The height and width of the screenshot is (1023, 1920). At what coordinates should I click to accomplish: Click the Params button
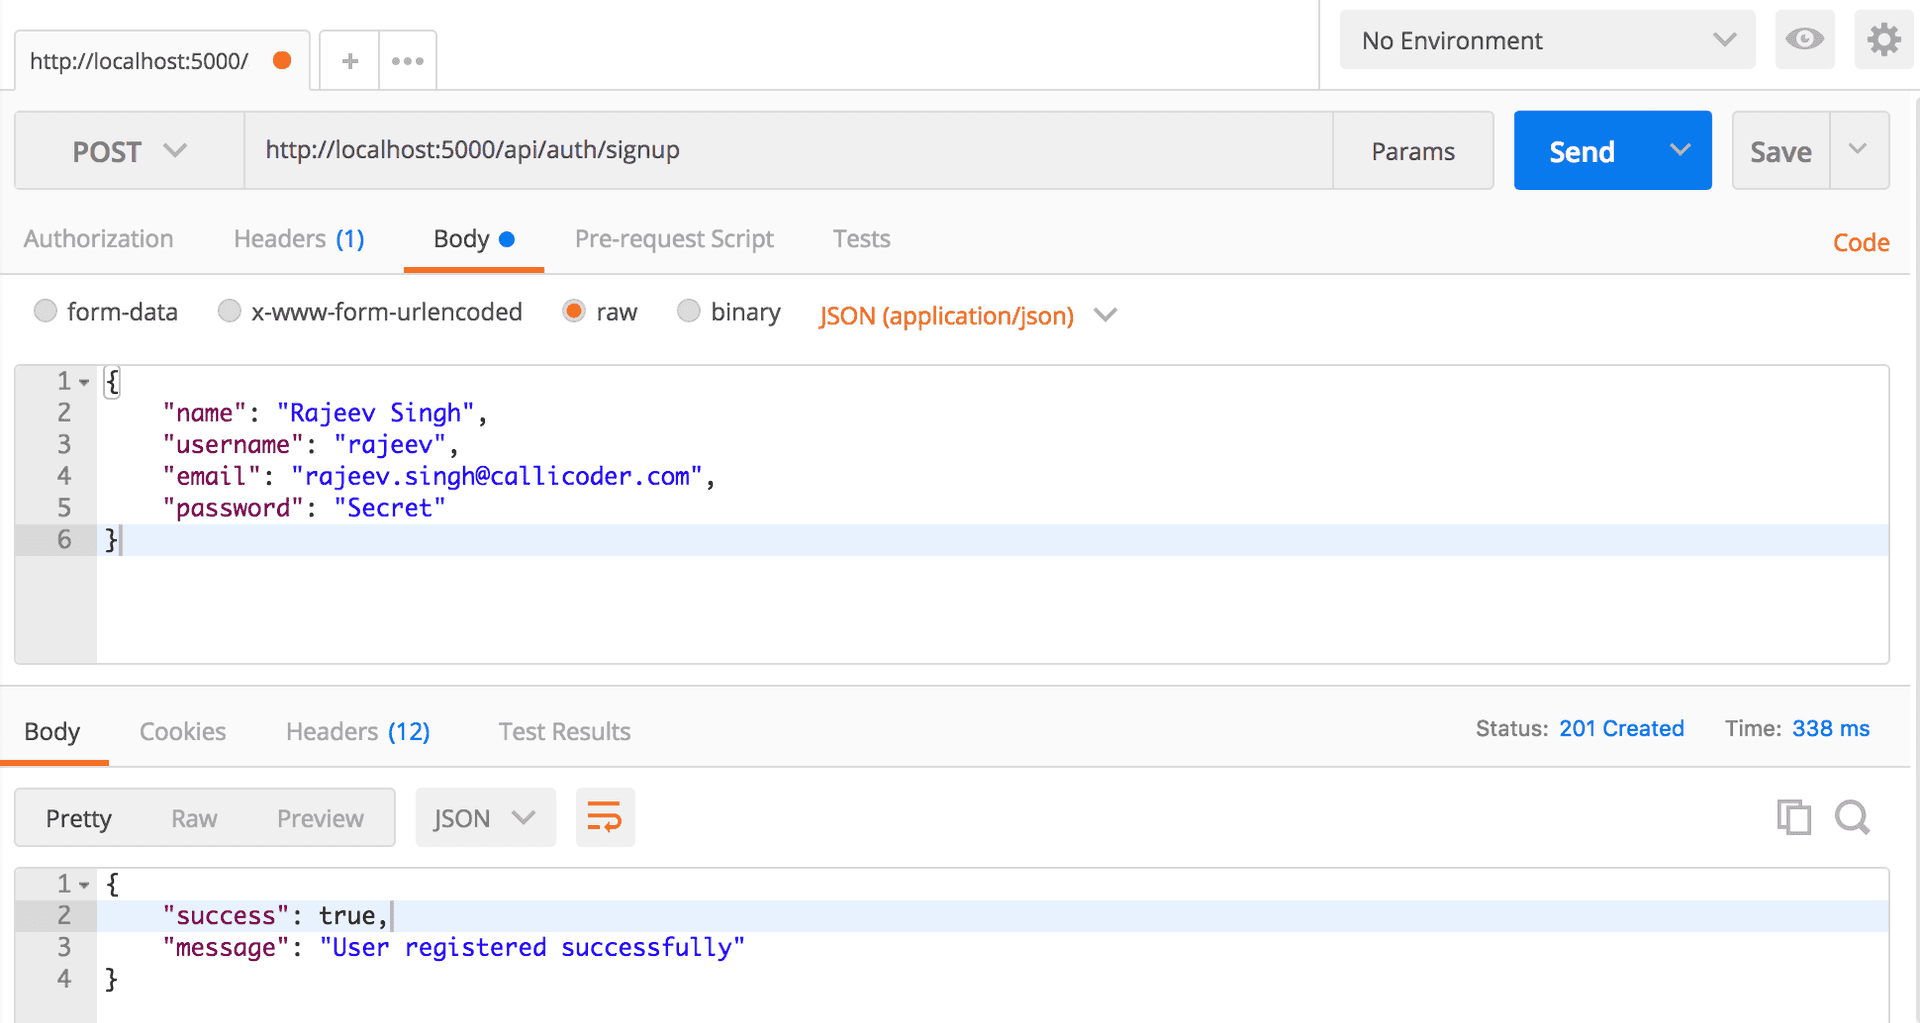click(1413, 150)
